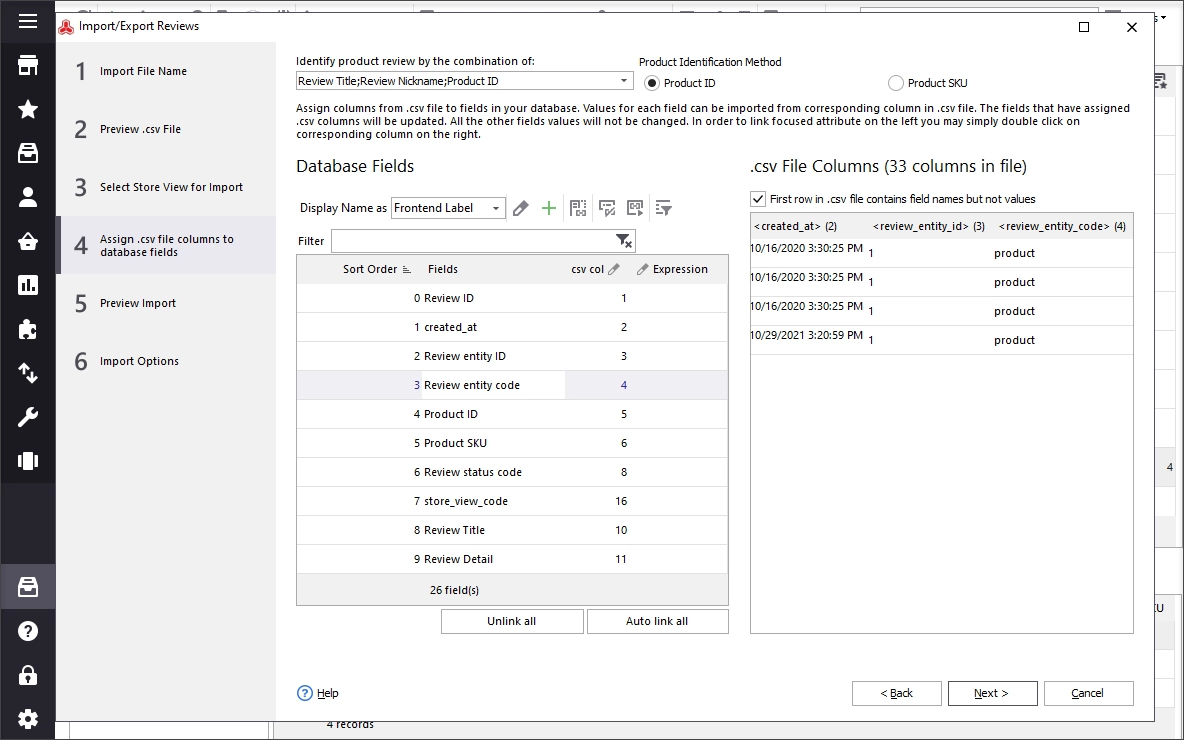1184x740 pixels.
Task: Open the store icon in the sidebar
Action: 28,66
